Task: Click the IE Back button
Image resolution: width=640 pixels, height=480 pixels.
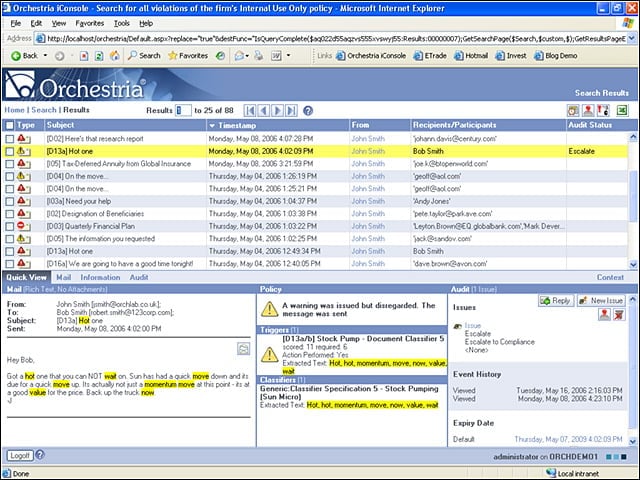Action: pyautogui.click(x=24, y=56)
